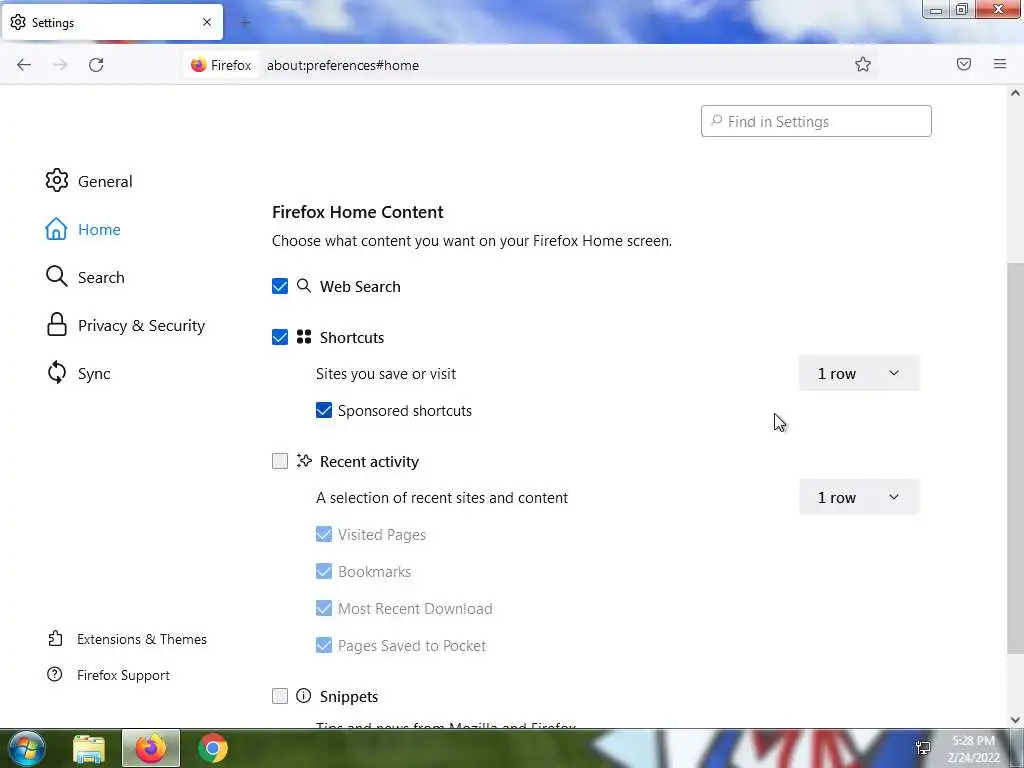Click the scrollbar up arrow
The width and height of the screenshot is (1024, 768).
click(x=1015, y=93)
